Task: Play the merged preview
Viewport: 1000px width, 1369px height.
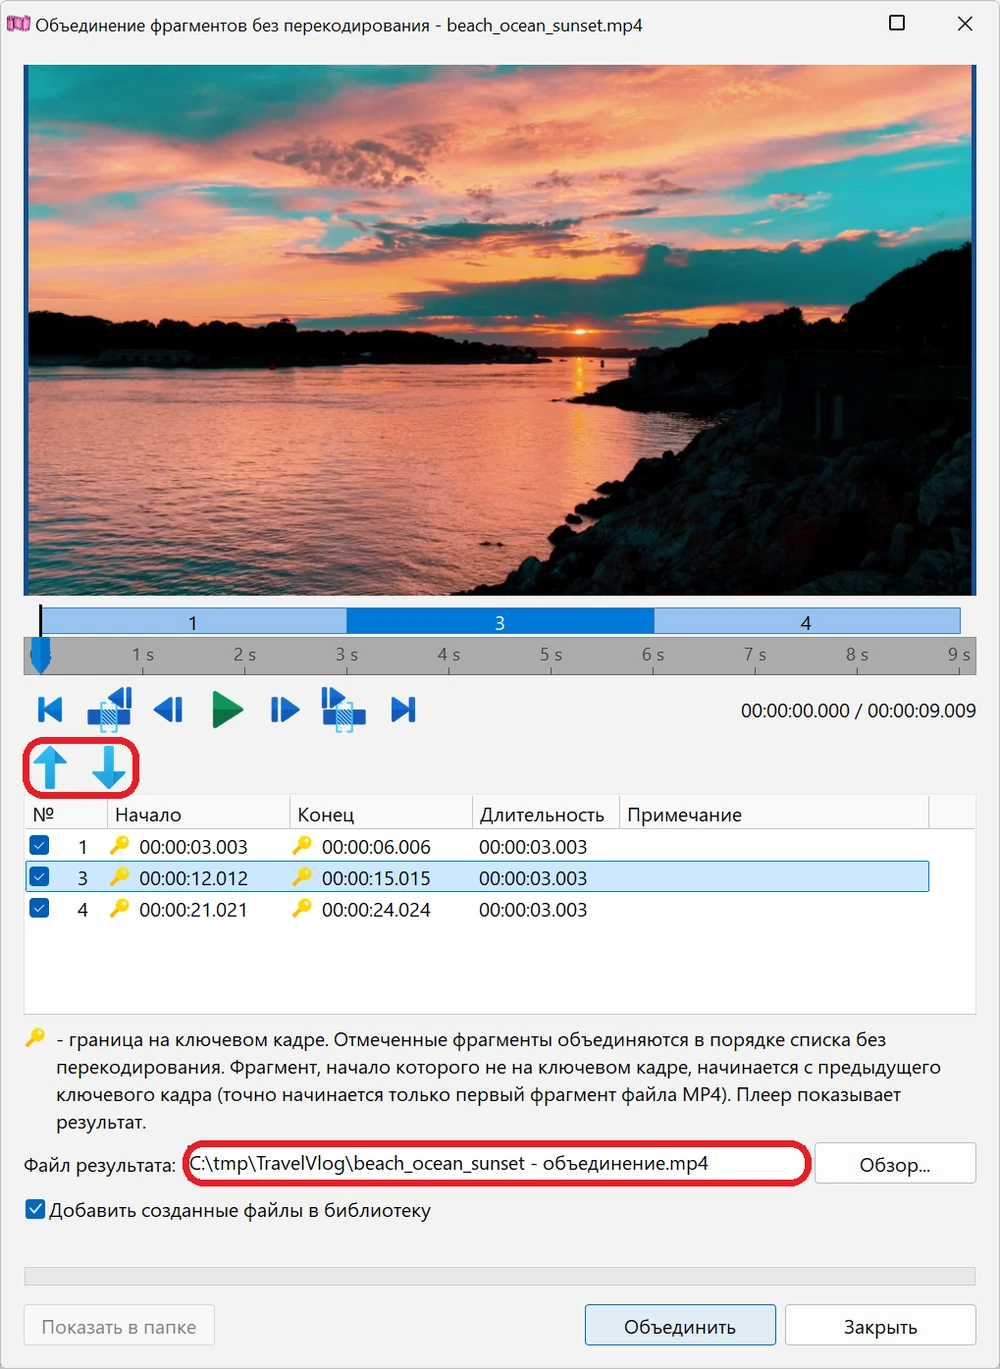Action: tap(228, 710)
